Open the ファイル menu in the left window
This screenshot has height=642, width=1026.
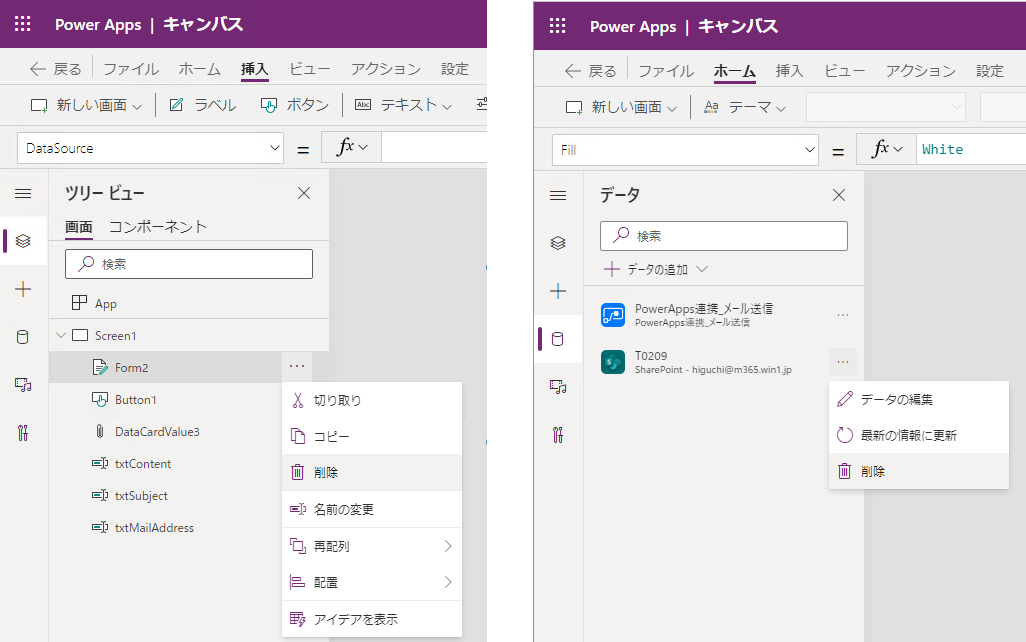131,69
